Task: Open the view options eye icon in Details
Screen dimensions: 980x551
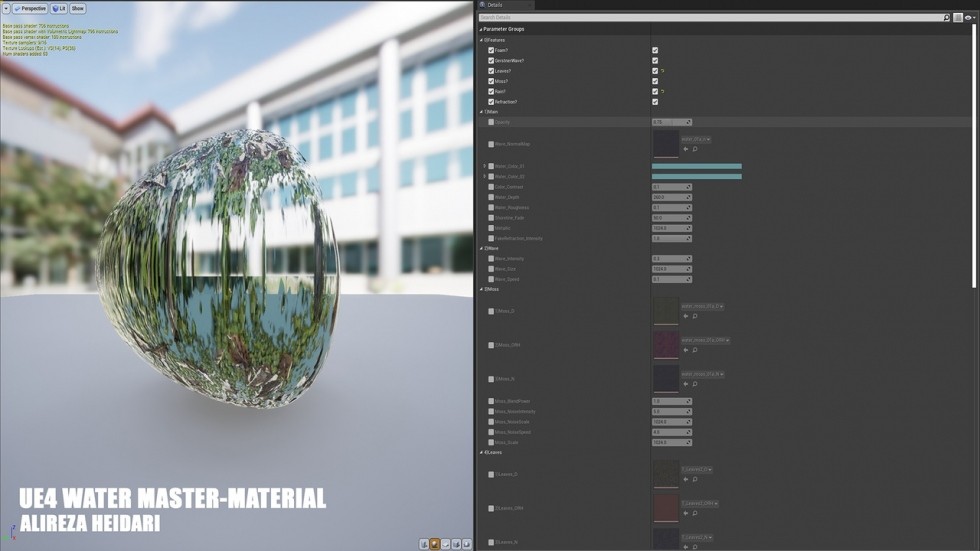Action: coord(969,17)
